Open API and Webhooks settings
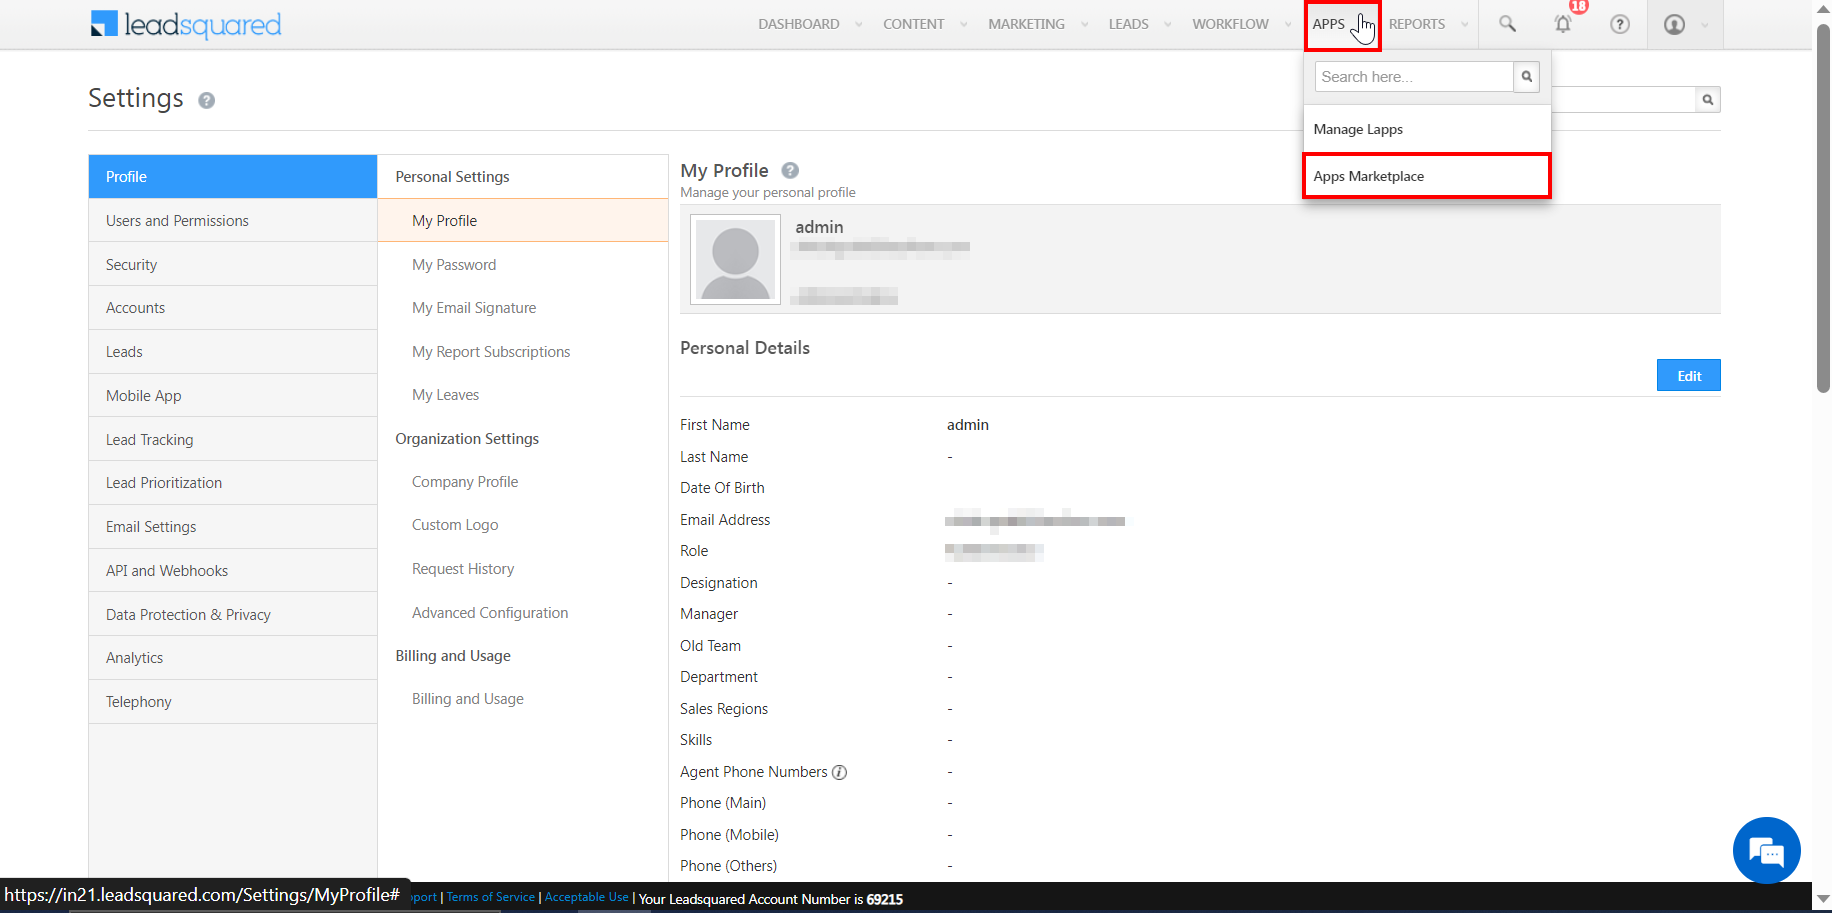The height and width of the screenshot is (913, 1832). 233,571
